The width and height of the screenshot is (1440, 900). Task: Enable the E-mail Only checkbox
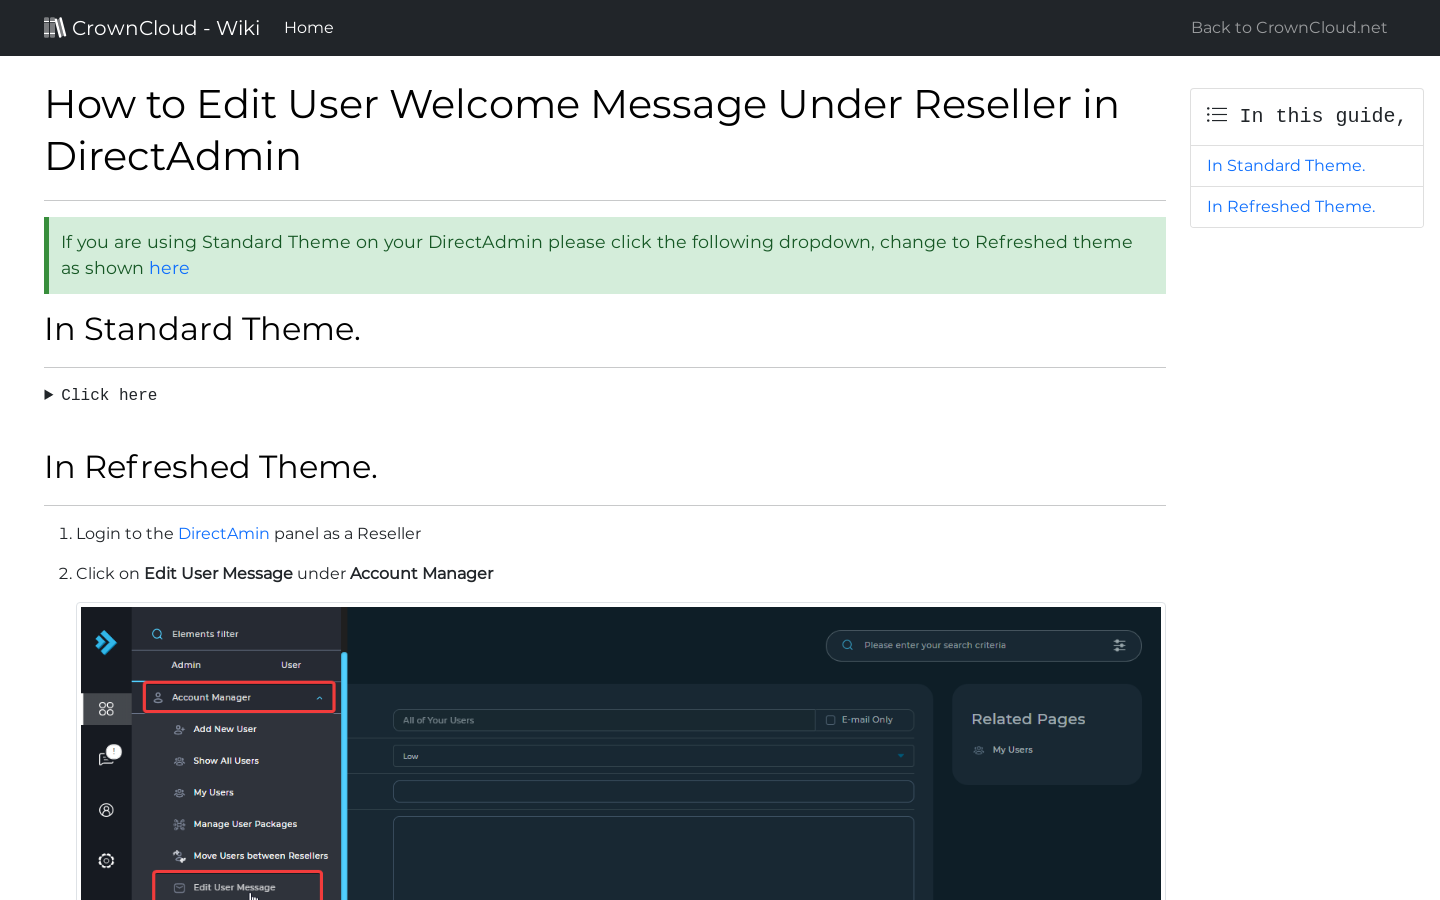click(x=831, y=720)
